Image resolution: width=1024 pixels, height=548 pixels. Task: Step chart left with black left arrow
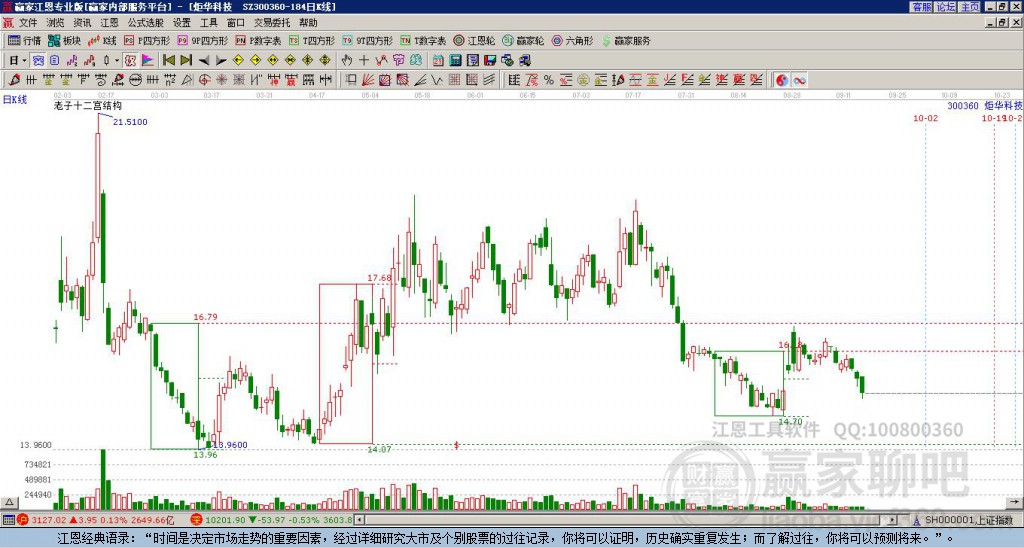pyautogui.click(x=204, y=61)
